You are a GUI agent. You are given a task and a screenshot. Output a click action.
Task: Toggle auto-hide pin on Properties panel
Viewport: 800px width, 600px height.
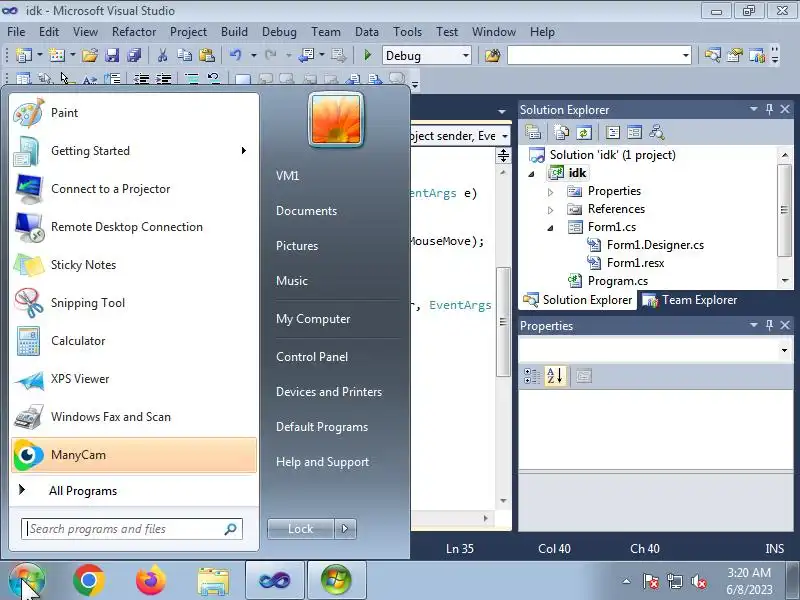769,325
